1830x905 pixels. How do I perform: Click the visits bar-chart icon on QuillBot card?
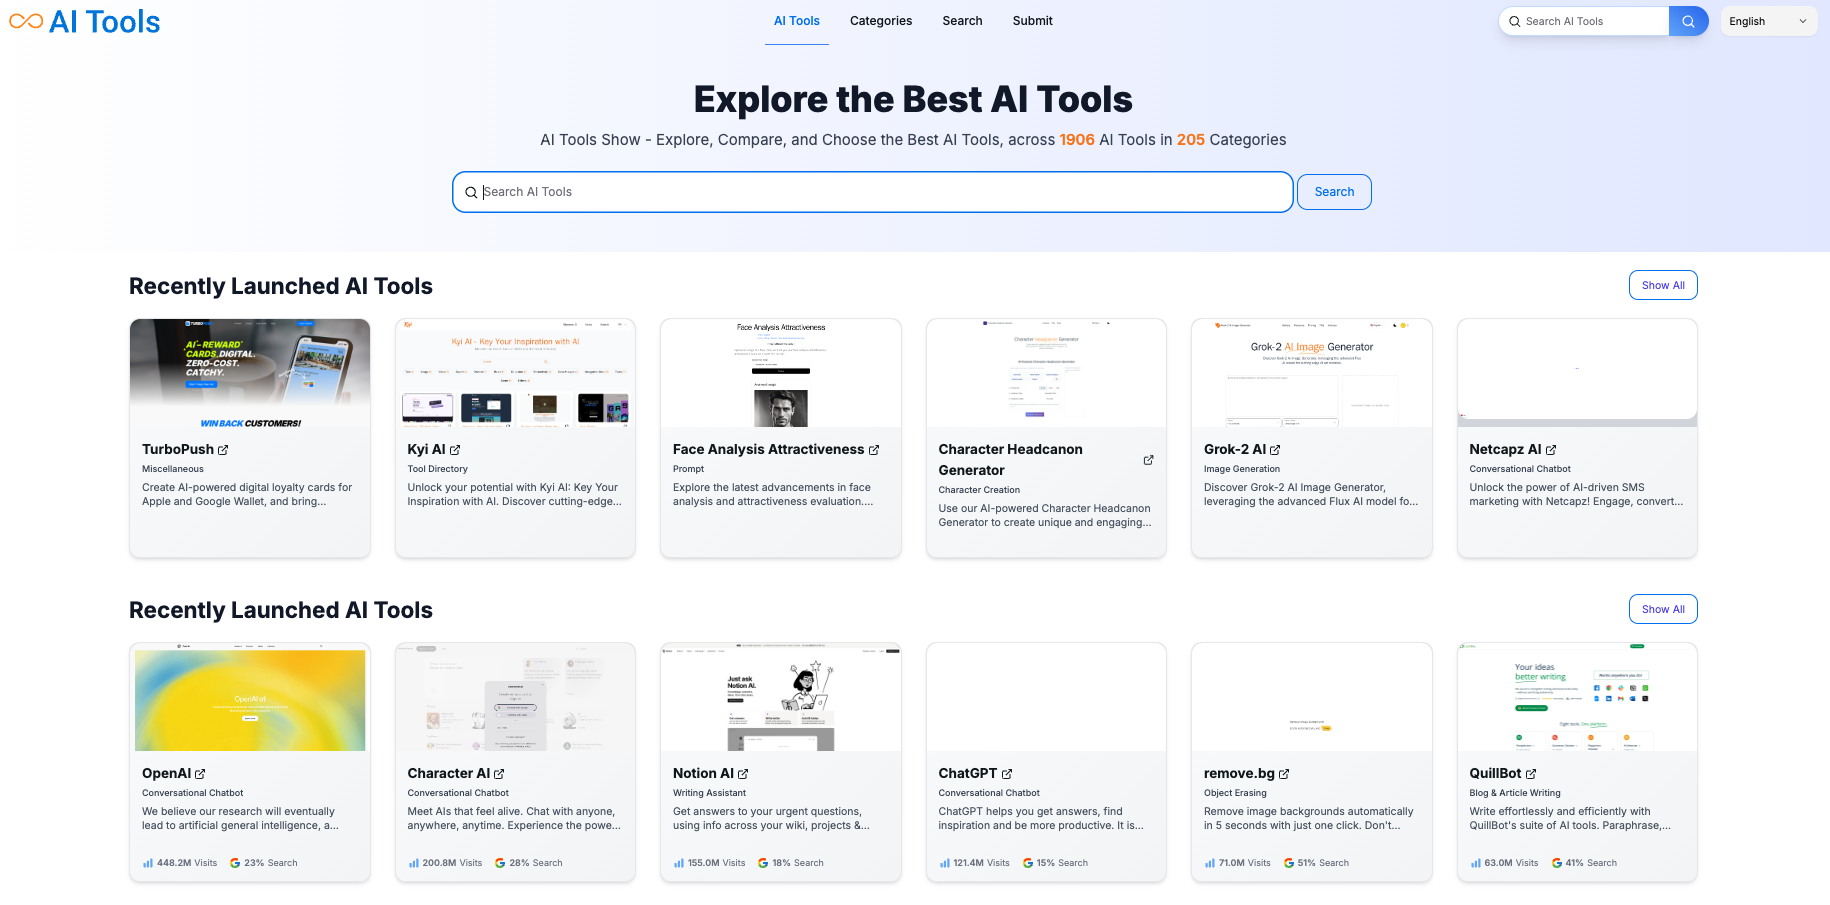(x=1476, y=863)
